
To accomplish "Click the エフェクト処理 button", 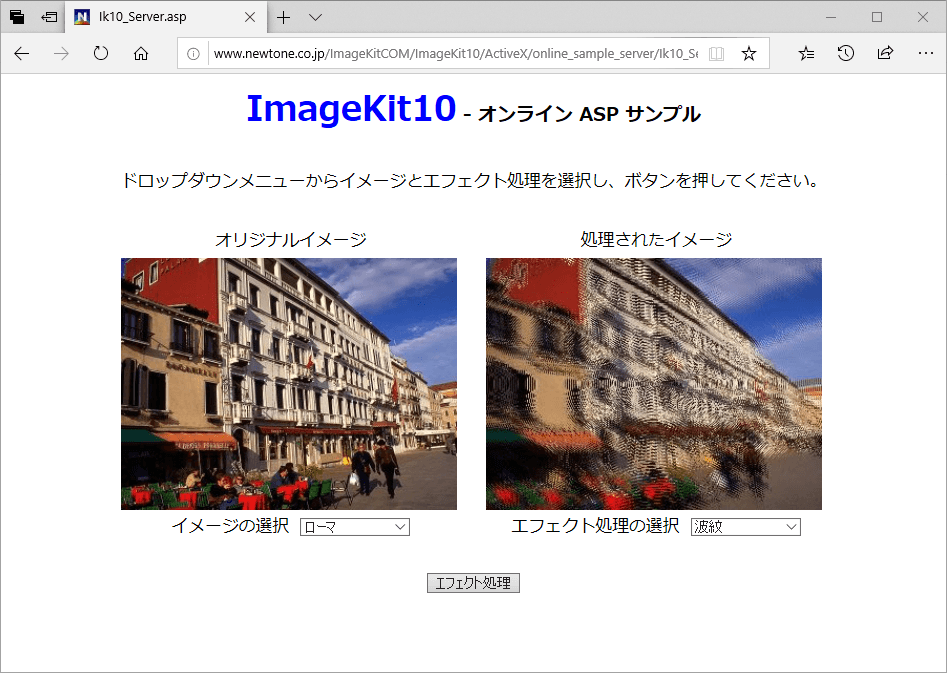I will [473, 583].
